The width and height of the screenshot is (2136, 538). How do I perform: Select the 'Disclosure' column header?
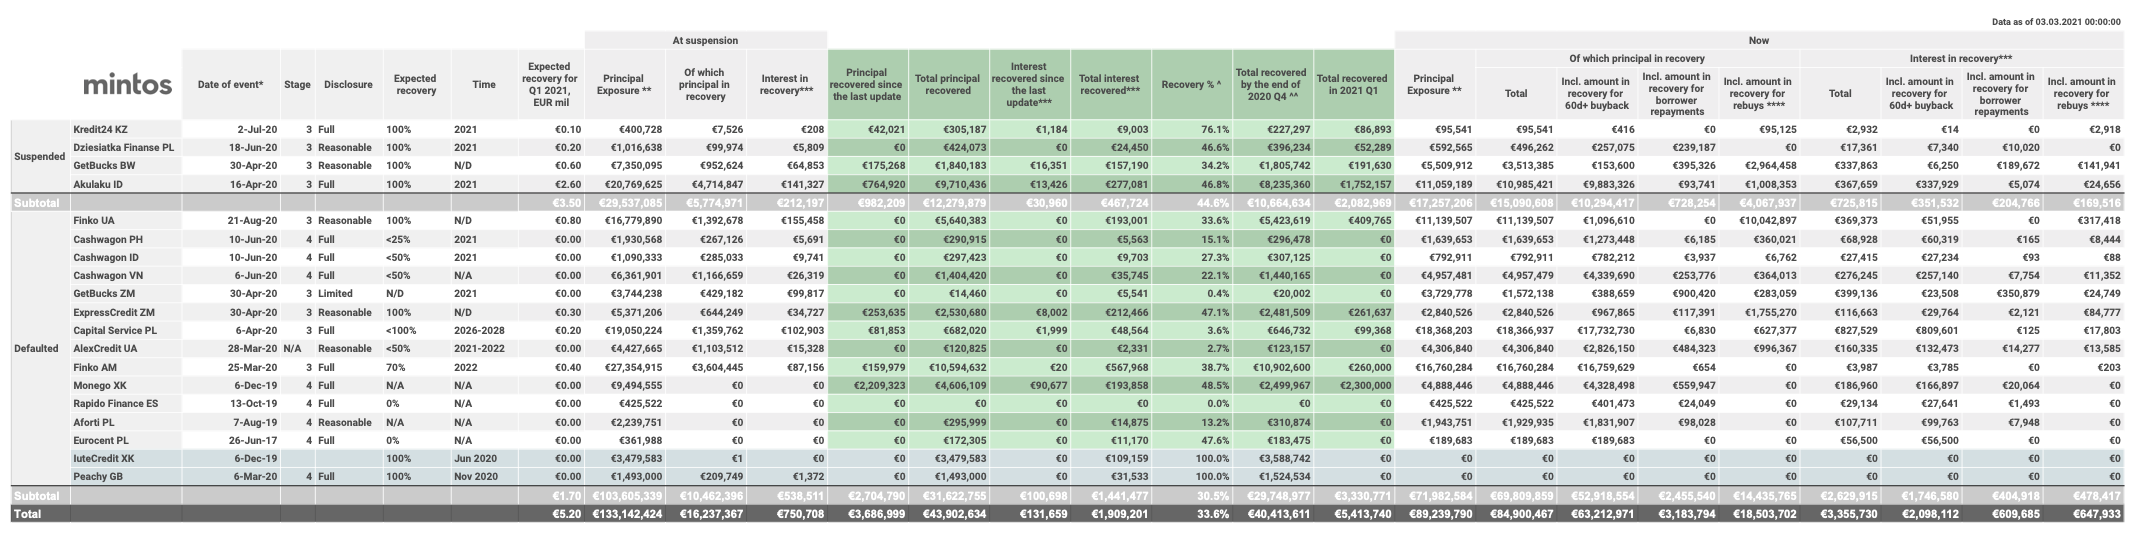348,85
